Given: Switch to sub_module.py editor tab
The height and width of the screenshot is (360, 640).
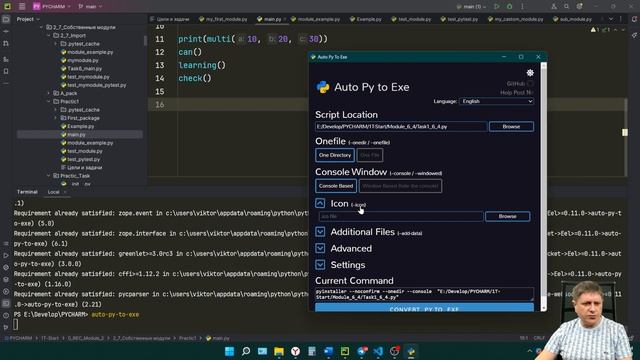Looking at the screenshot, I should [x=572, y=19].
